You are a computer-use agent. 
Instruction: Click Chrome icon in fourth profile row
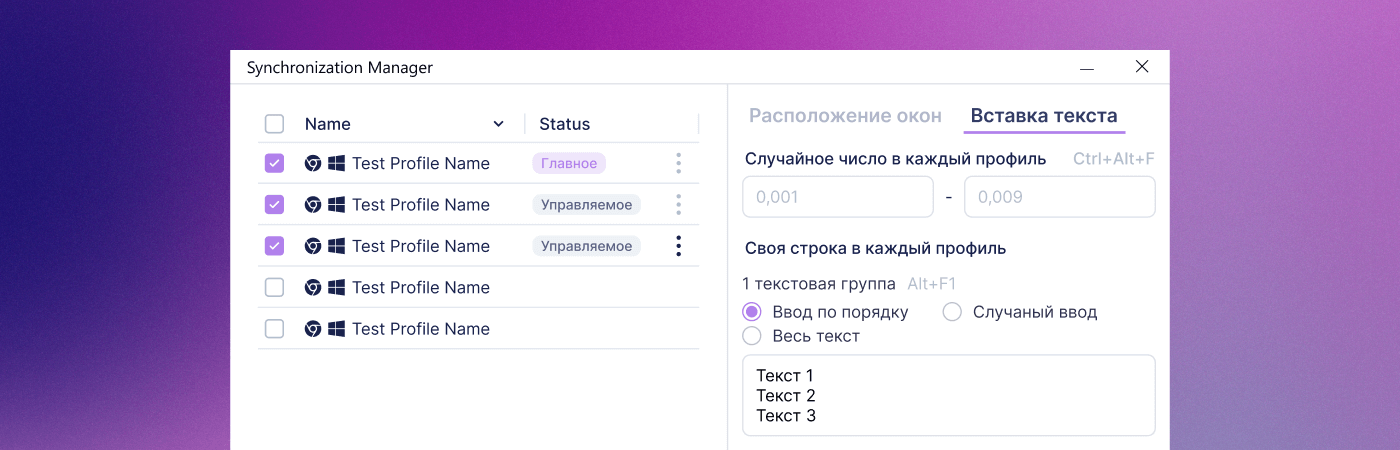tap(313, 288)
